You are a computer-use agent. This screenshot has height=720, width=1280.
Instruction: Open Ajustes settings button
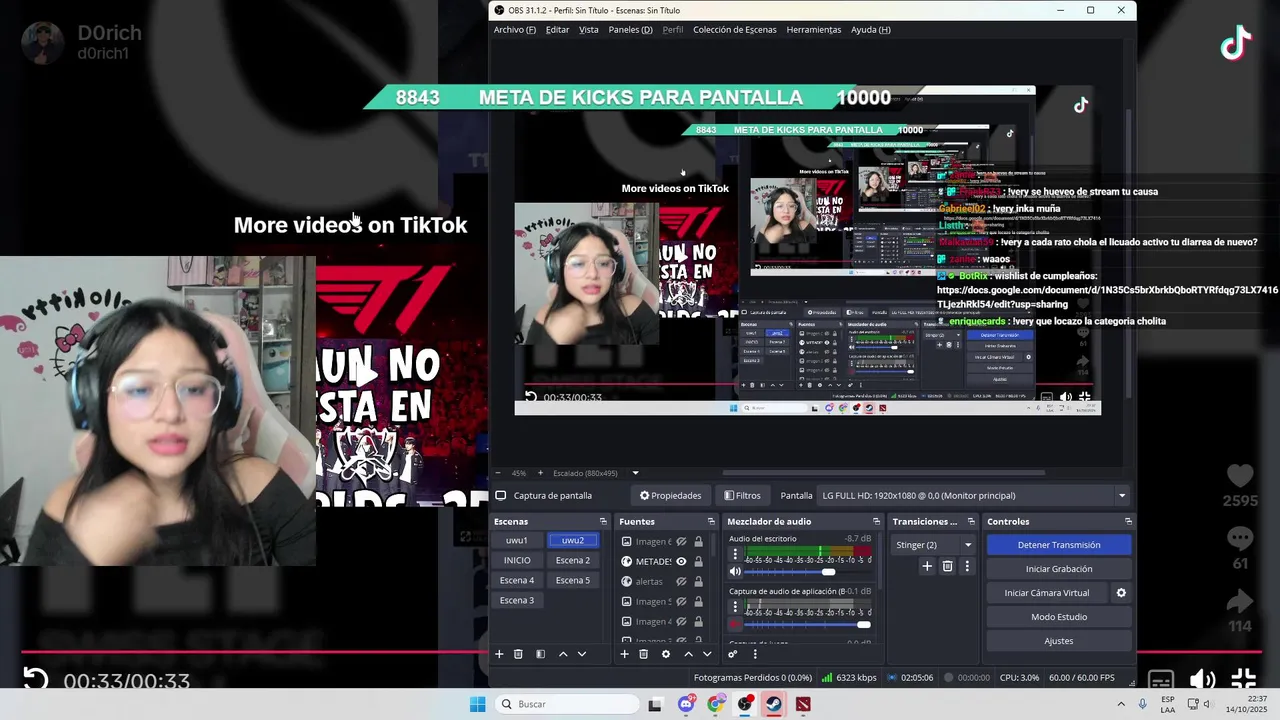(x=1059, y=641)
